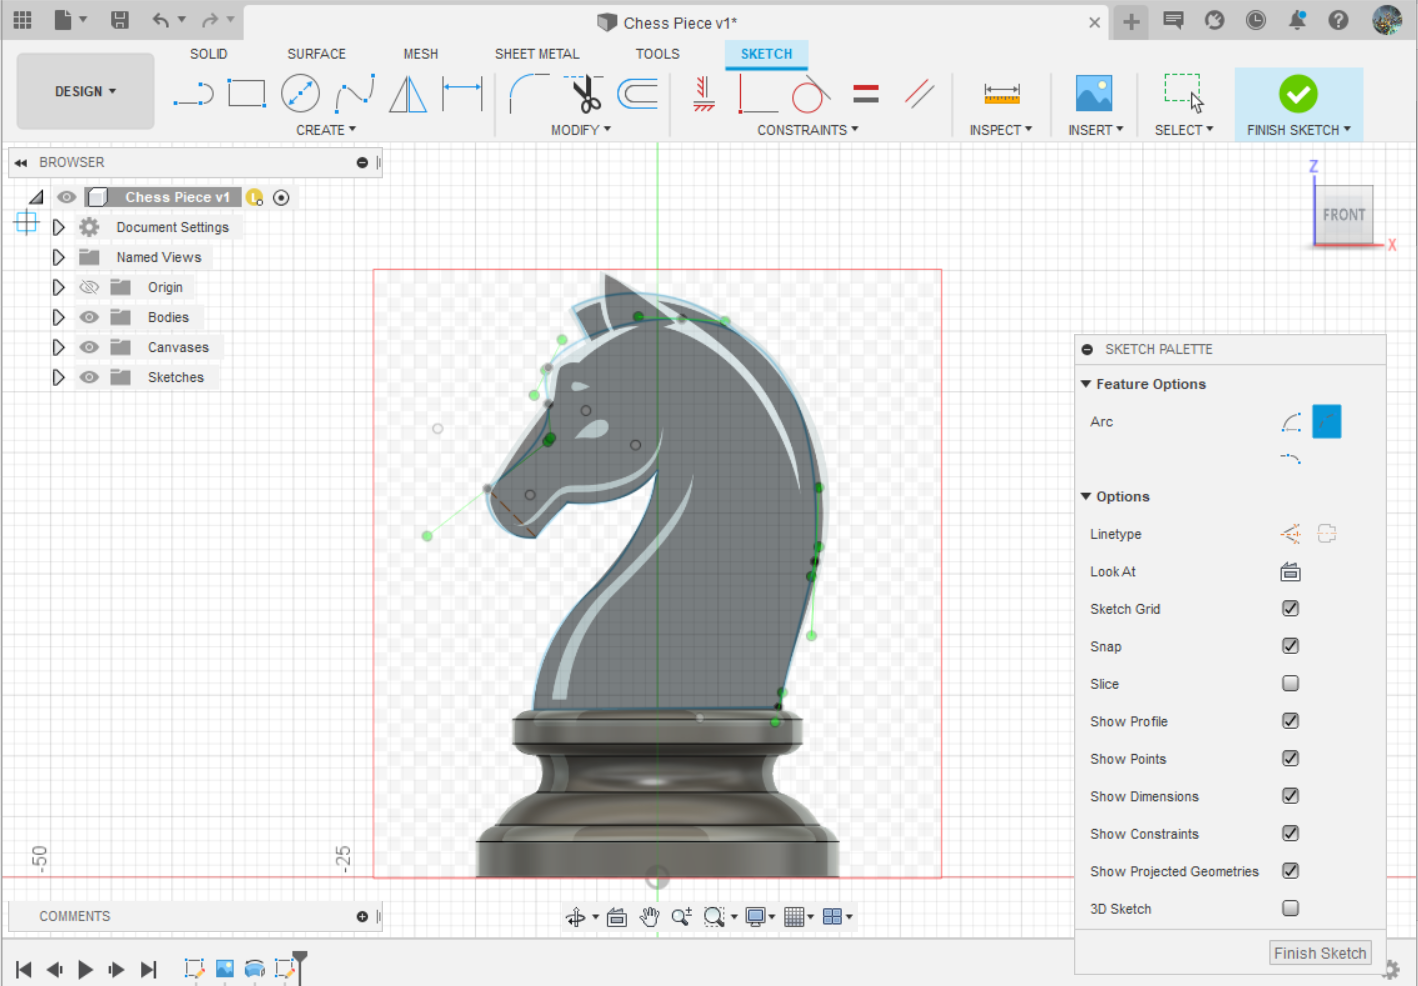Image resolution: width=1418 pixels, height=986 pixels.
Task: Expand the Named Views node
Action: [x=58, y=257]
